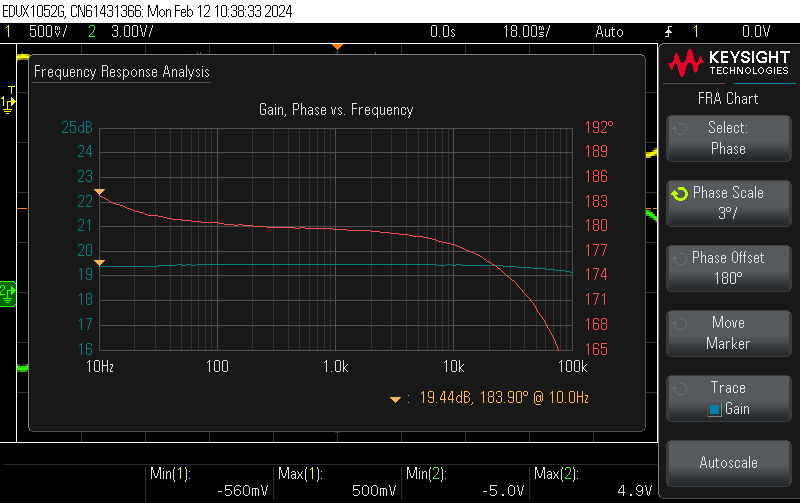The width and height of the screenshot is (800, 503).
Task: Click the 10Hz frequency axis label
Action: pyautogui.click(x=100, y=366)
